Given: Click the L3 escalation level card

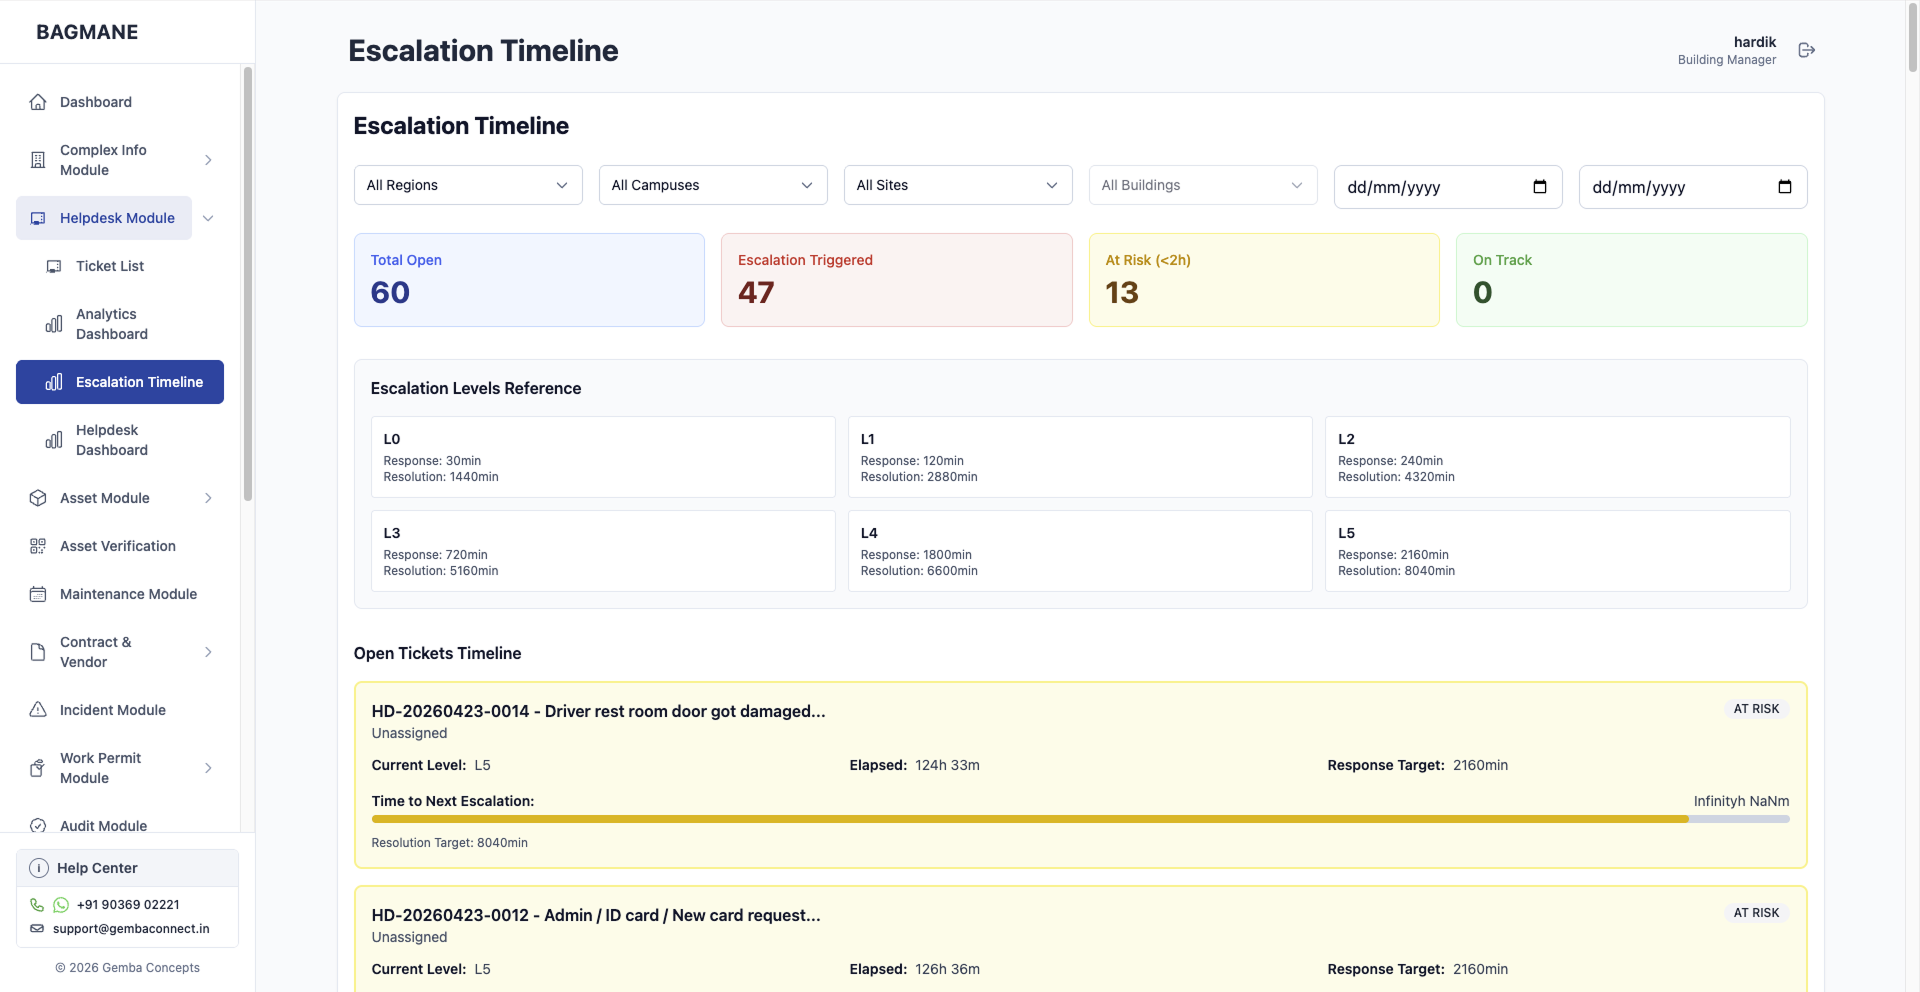Looking at the screenshot, I should (x=603, y=551).
